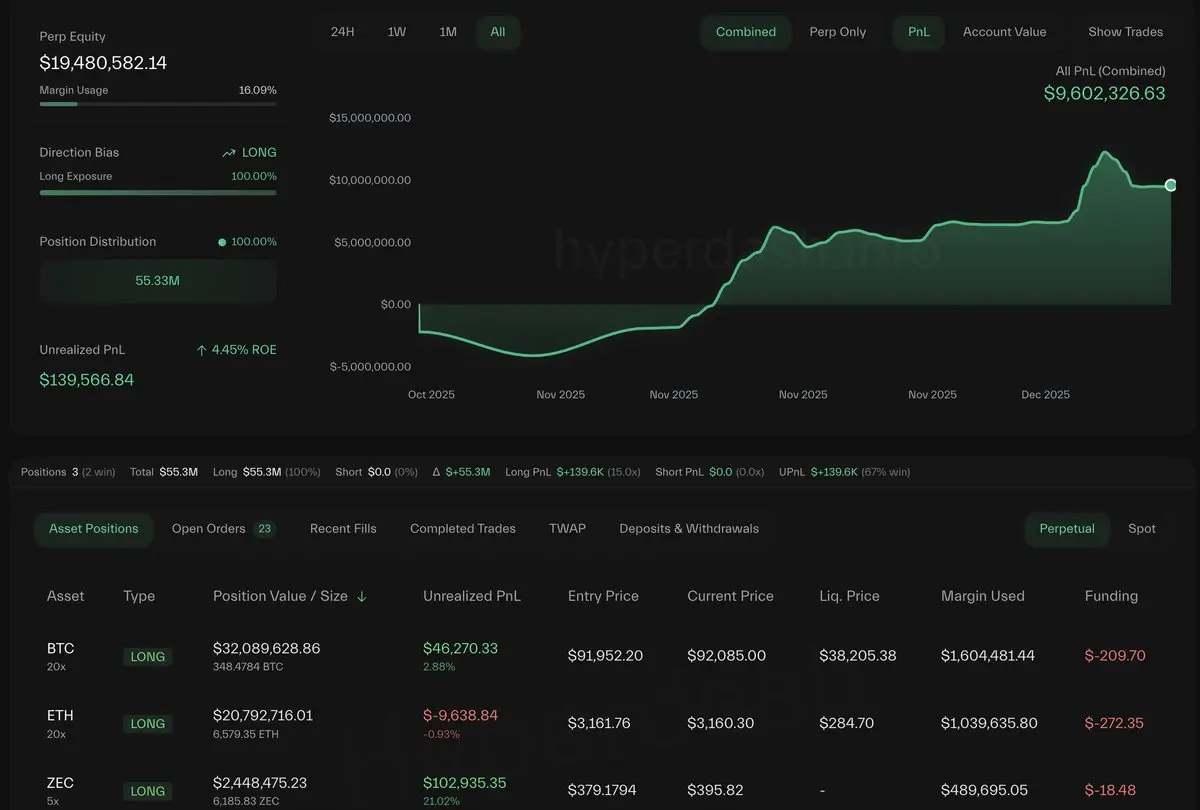Click the ROE up arrow icon

tap(201, 350)
